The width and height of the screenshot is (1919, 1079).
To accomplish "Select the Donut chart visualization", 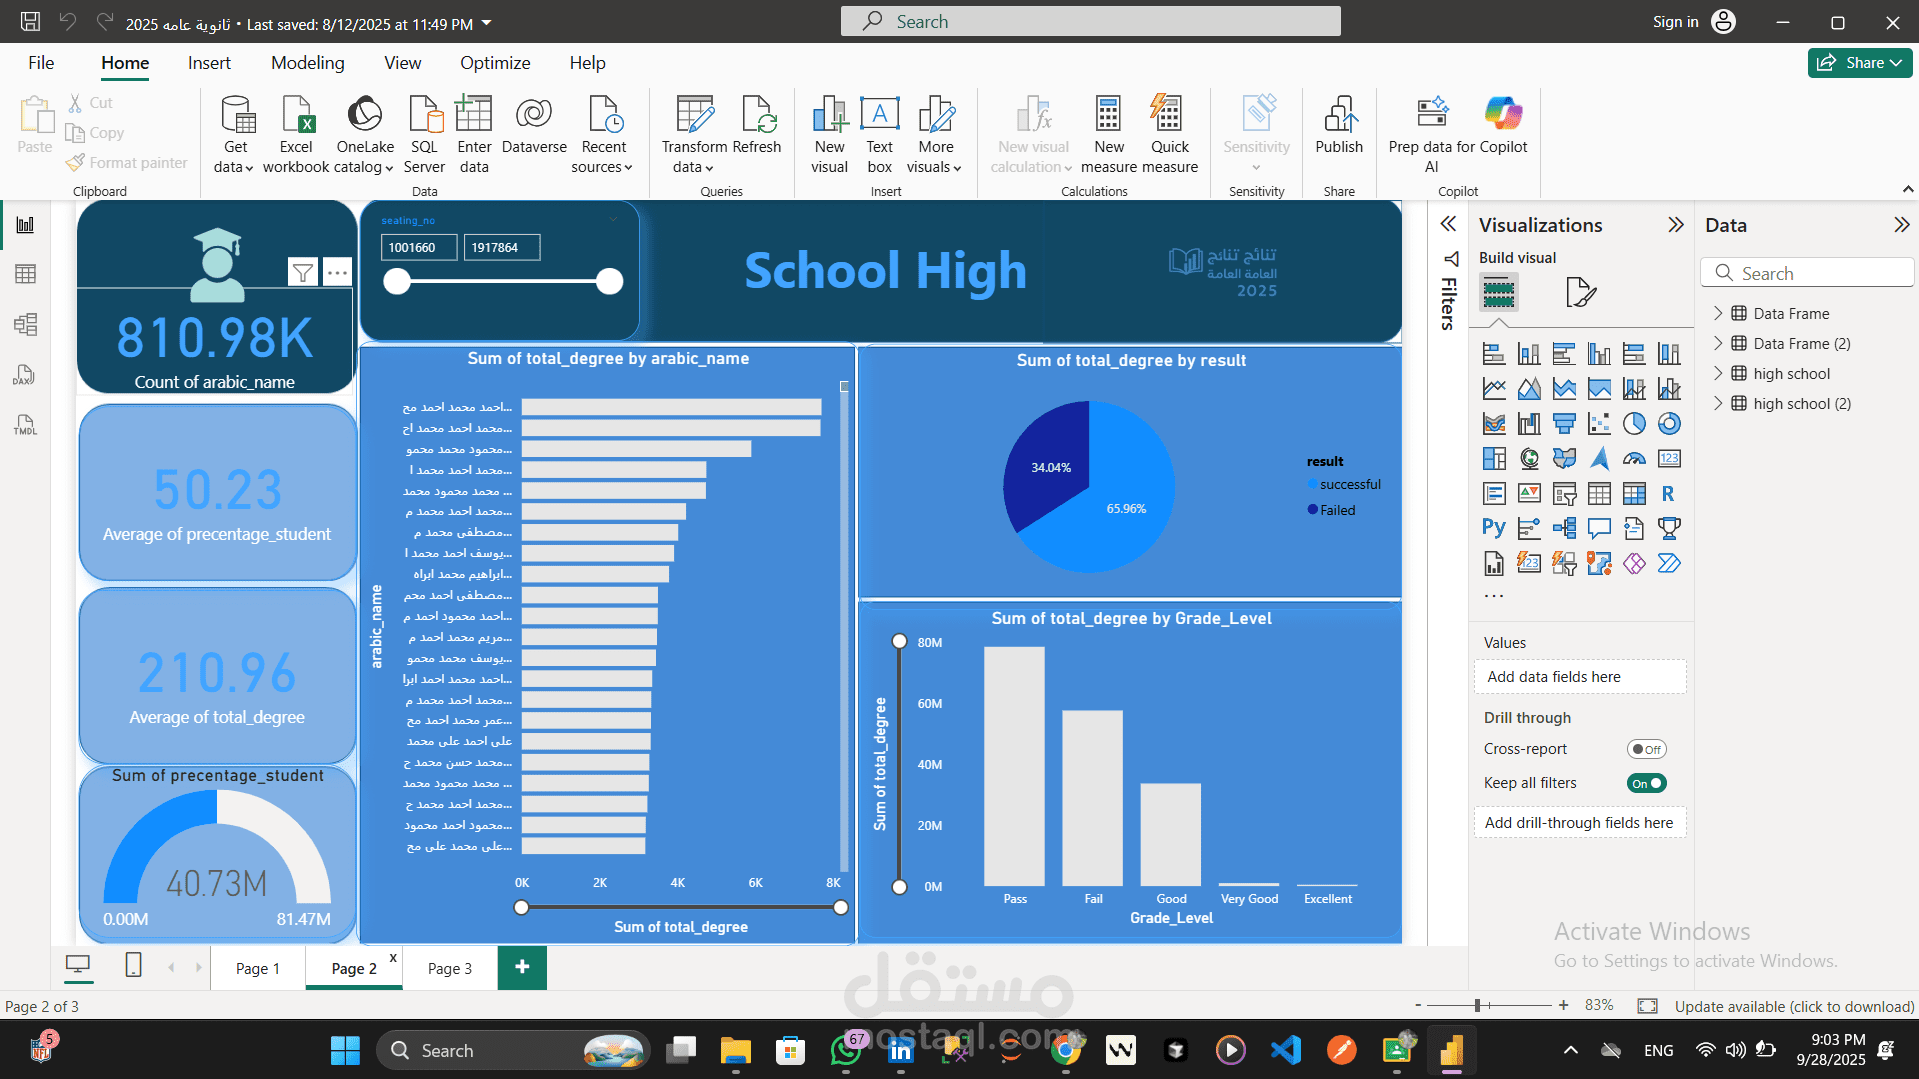I will pos(1669,424).
